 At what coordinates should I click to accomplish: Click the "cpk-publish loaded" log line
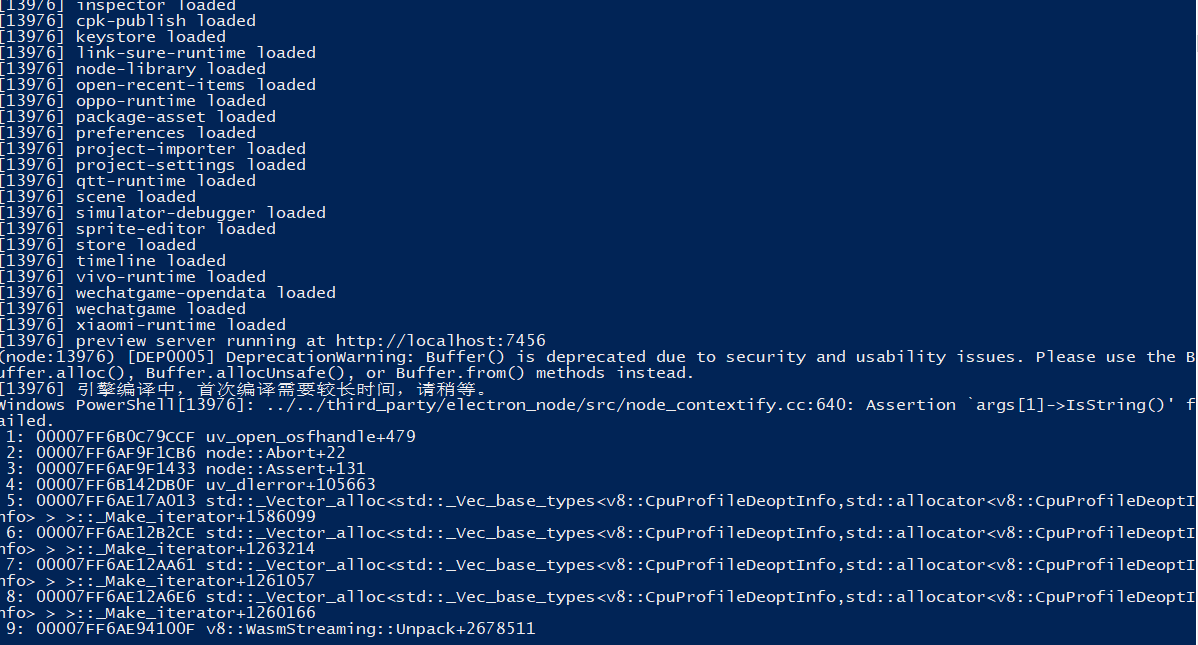click(x=165, y=21)
